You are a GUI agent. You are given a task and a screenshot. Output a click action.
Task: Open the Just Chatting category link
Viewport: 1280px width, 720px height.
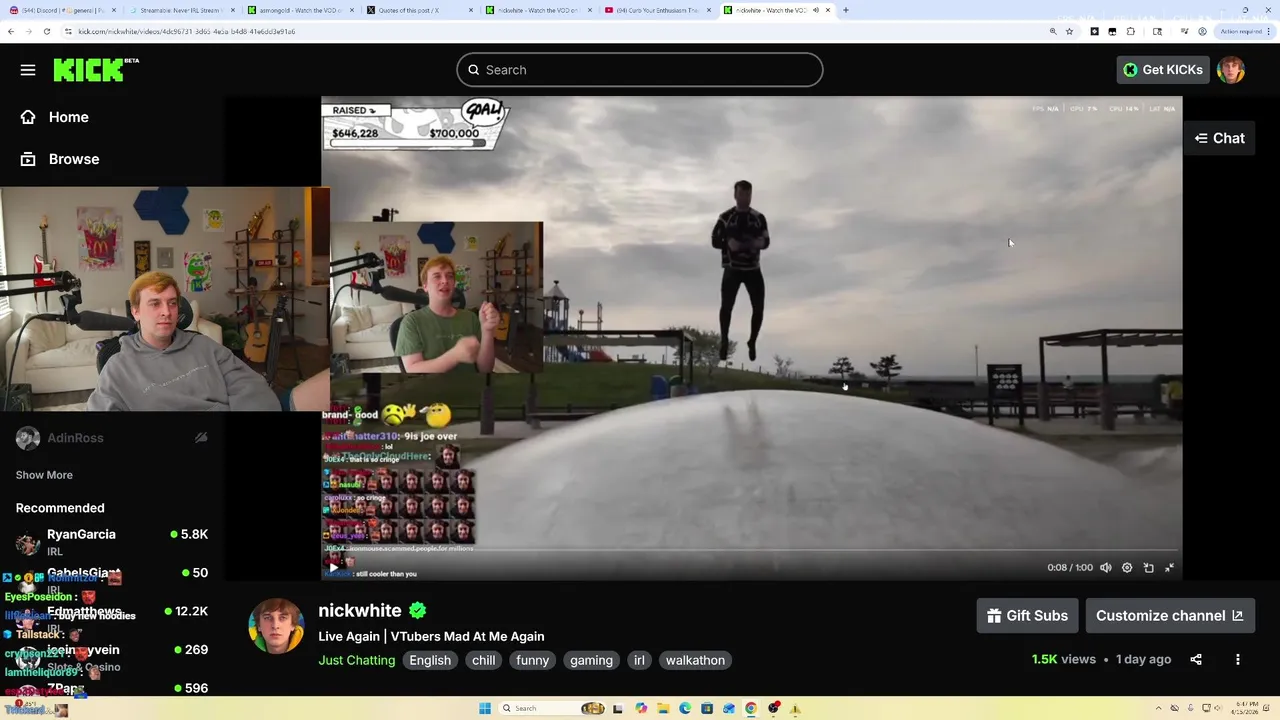357,660
